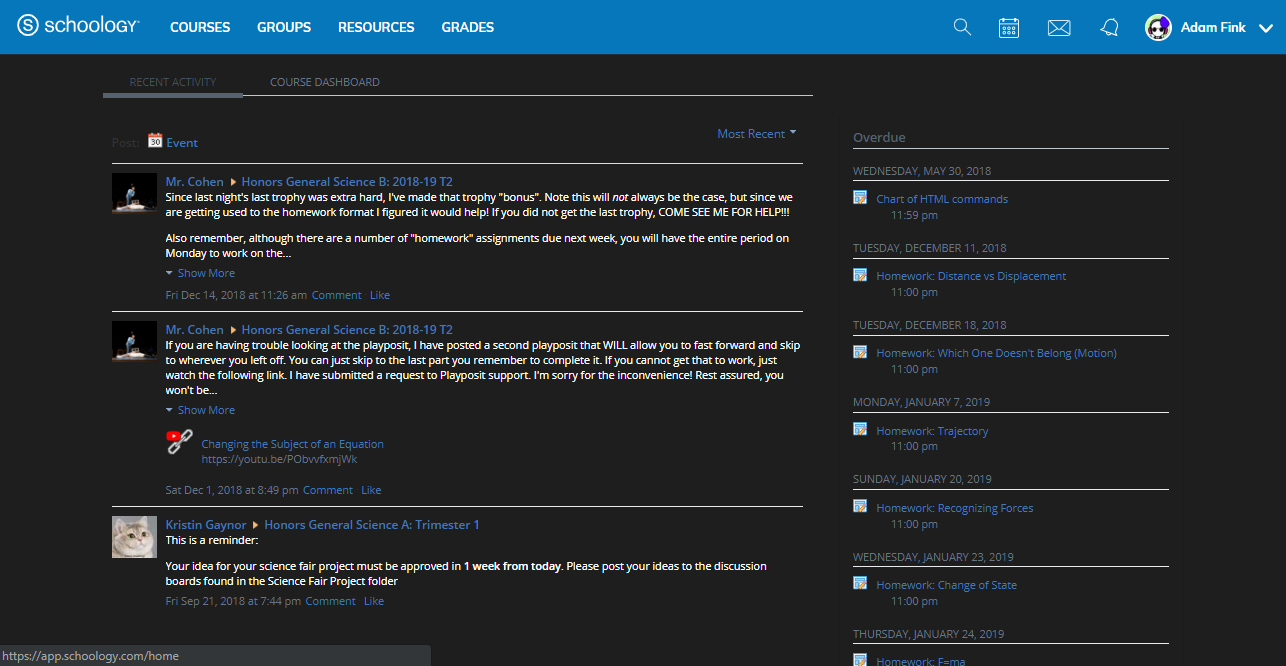The image size is (1286, 666).
Task: Check messages via the envelope icon
Action: [1059, 27]
